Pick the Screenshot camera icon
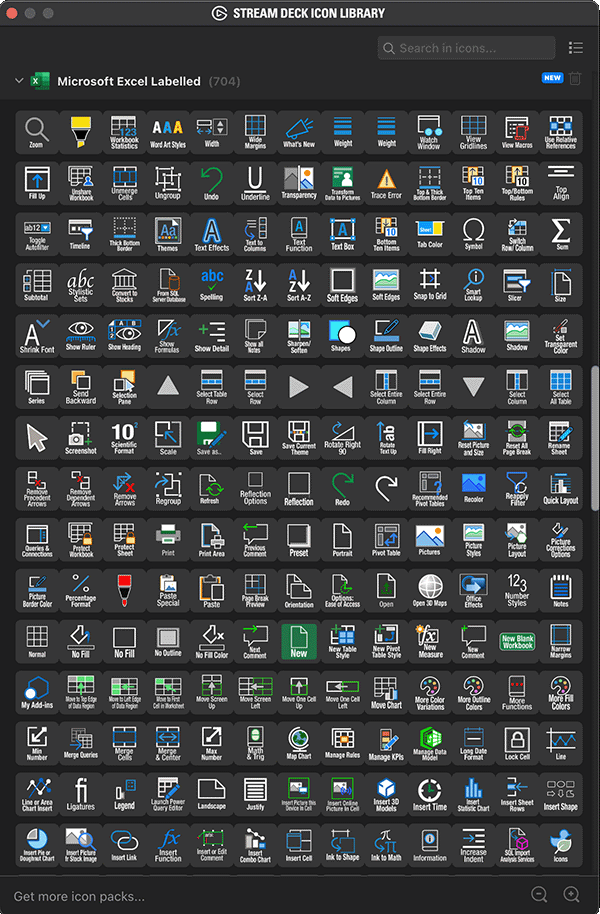 tap(80, 438)
